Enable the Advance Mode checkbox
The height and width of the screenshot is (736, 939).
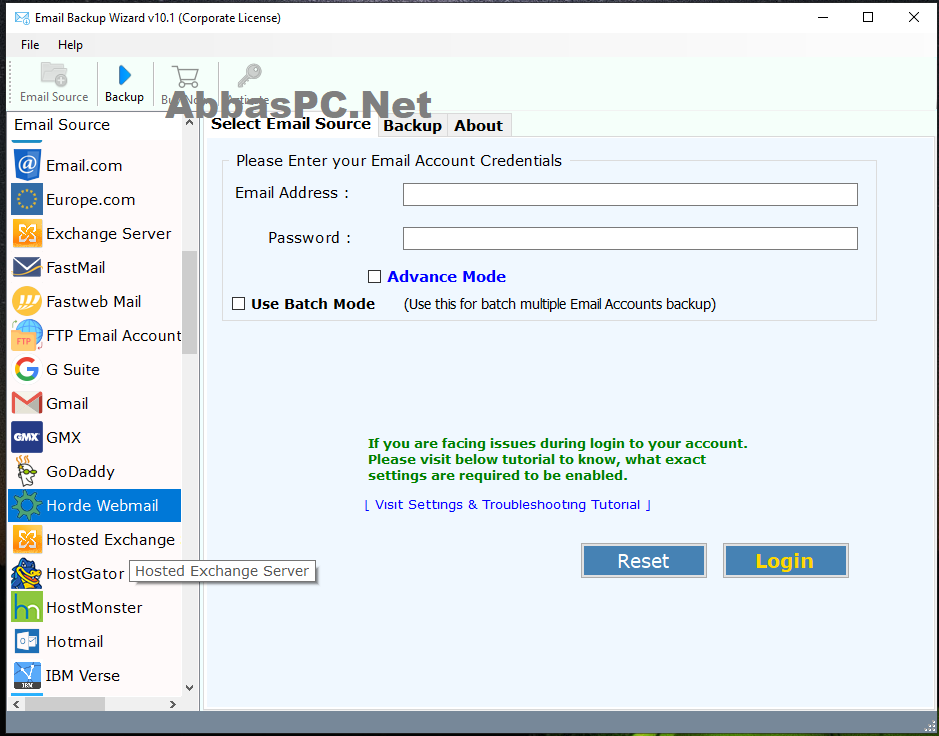(x=374, y=277)
